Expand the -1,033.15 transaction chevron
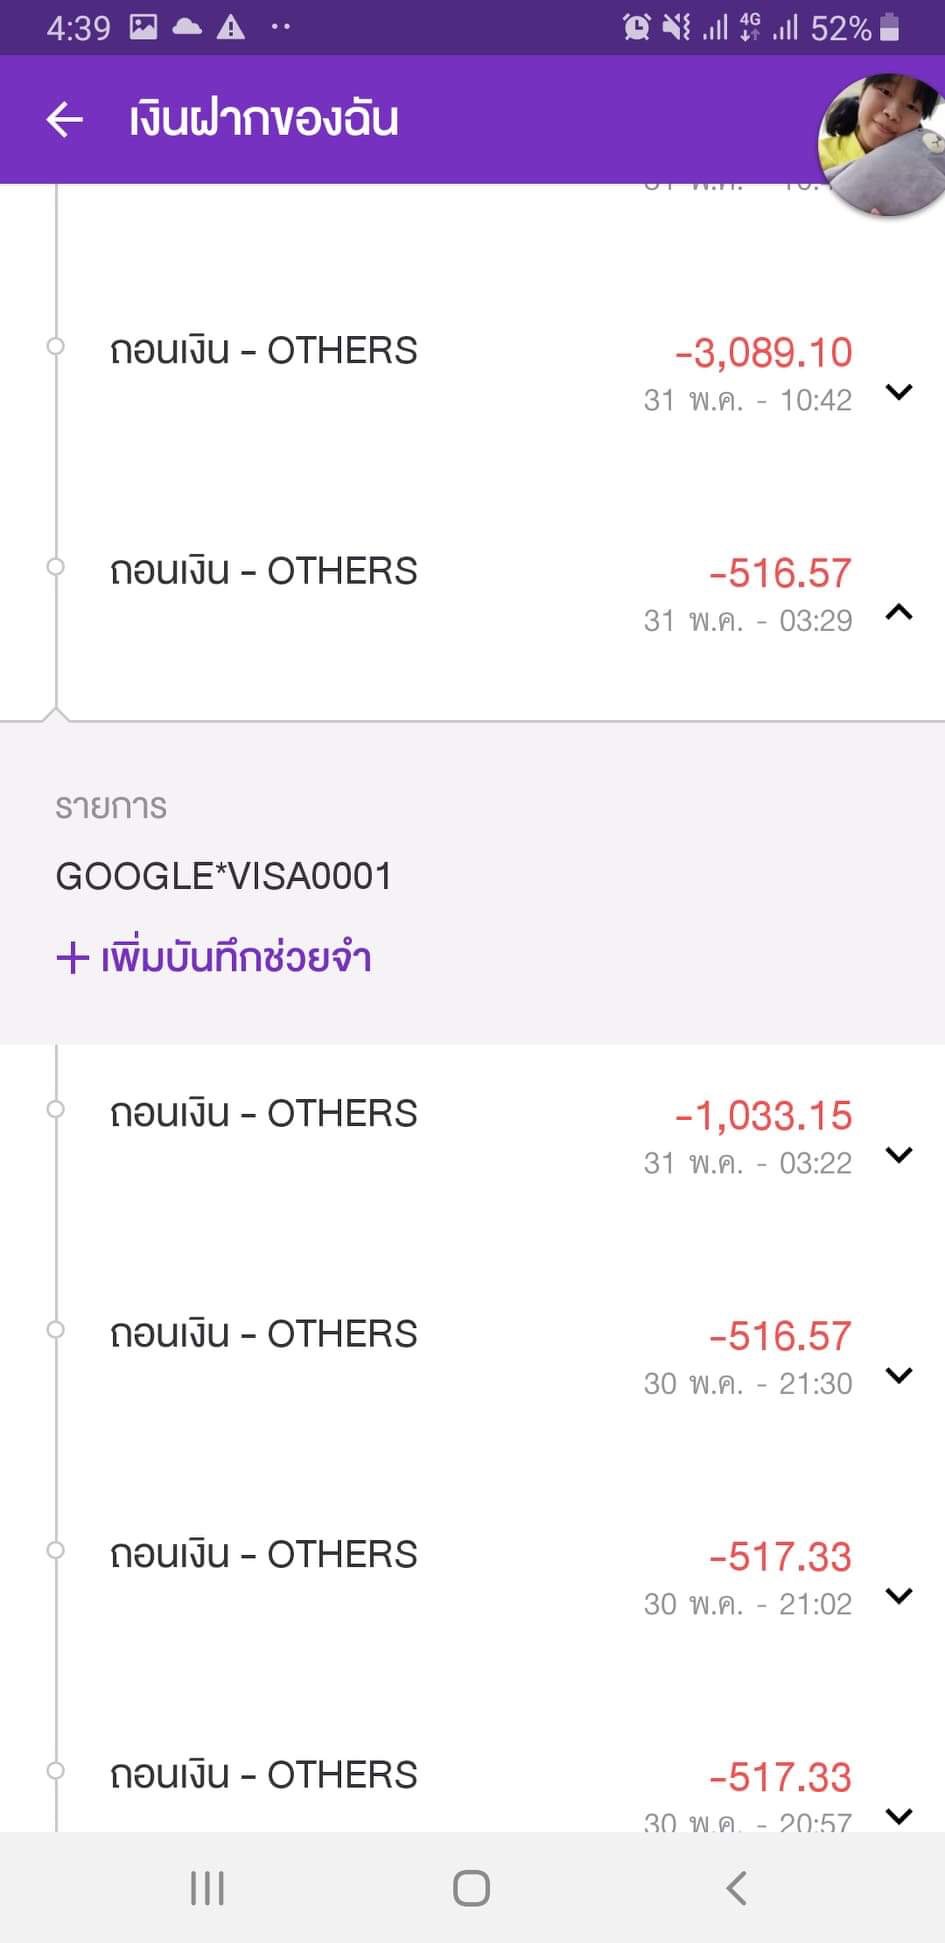 point(899,1155)
